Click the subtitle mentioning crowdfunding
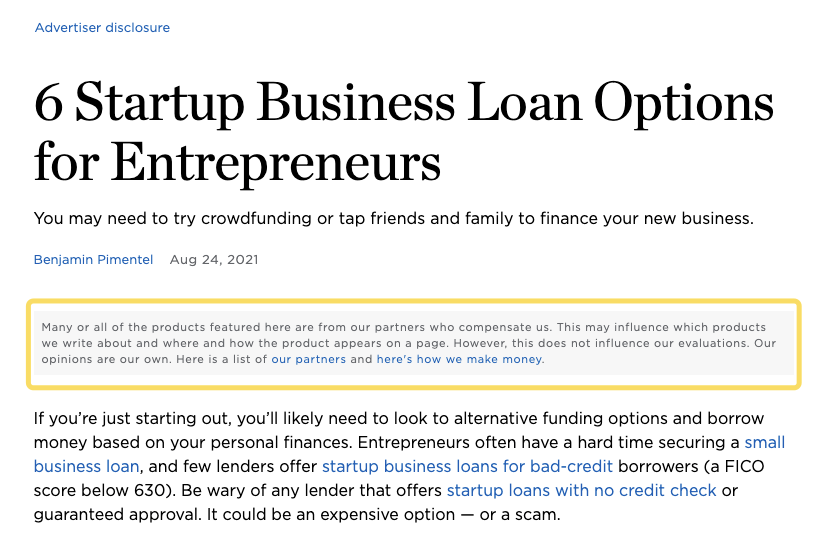 coord(392,218)
